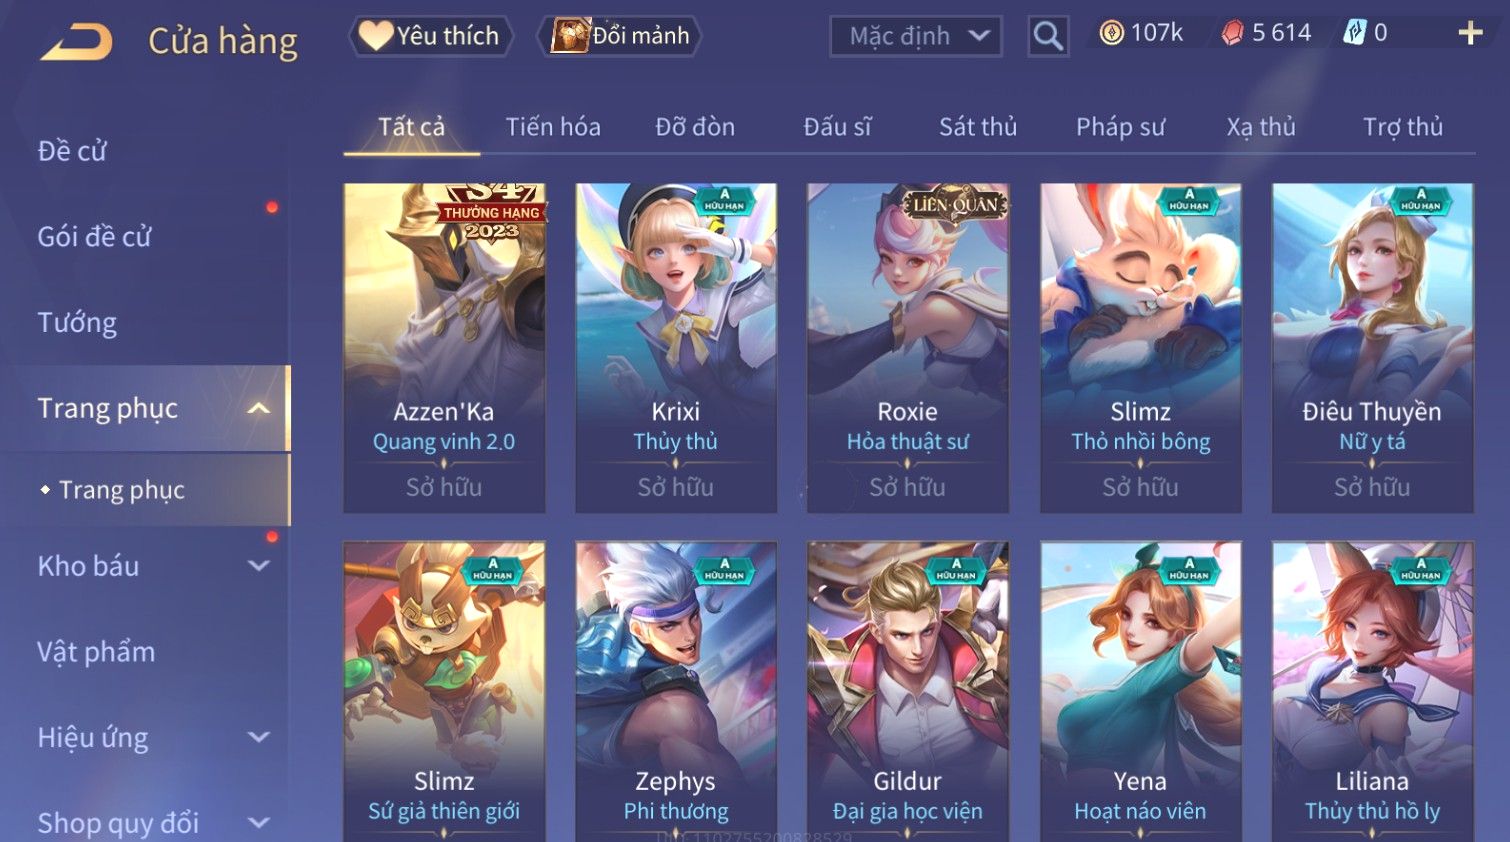This screenshot has height=842, width=1510.
Task: Switch to the Sát thủ tab
Action: (x=977, y=127)
